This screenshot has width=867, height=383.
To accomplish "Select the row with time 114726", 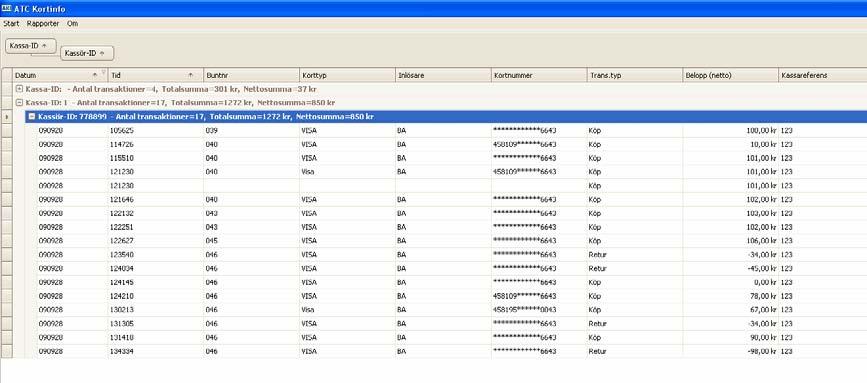I will coord(452,144).
